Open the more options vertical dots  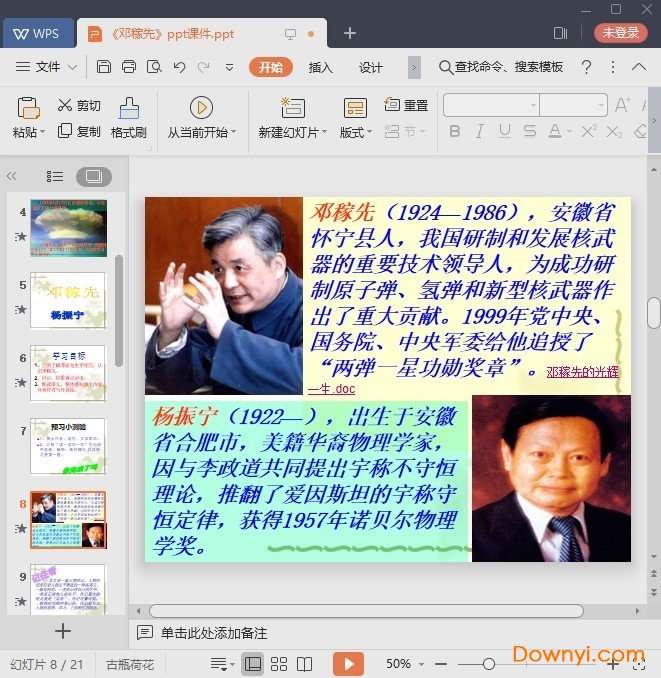coord(613,67)
